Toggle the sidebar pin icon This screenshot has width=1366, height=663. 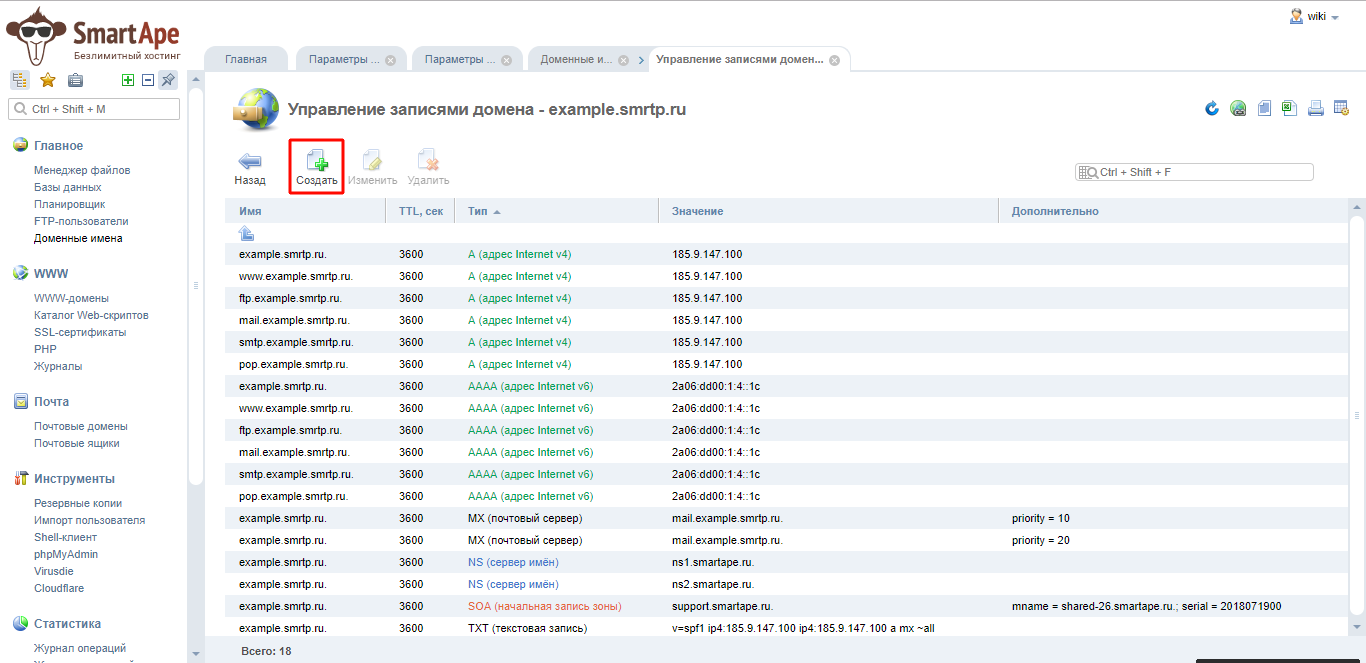tap(168, 80)
